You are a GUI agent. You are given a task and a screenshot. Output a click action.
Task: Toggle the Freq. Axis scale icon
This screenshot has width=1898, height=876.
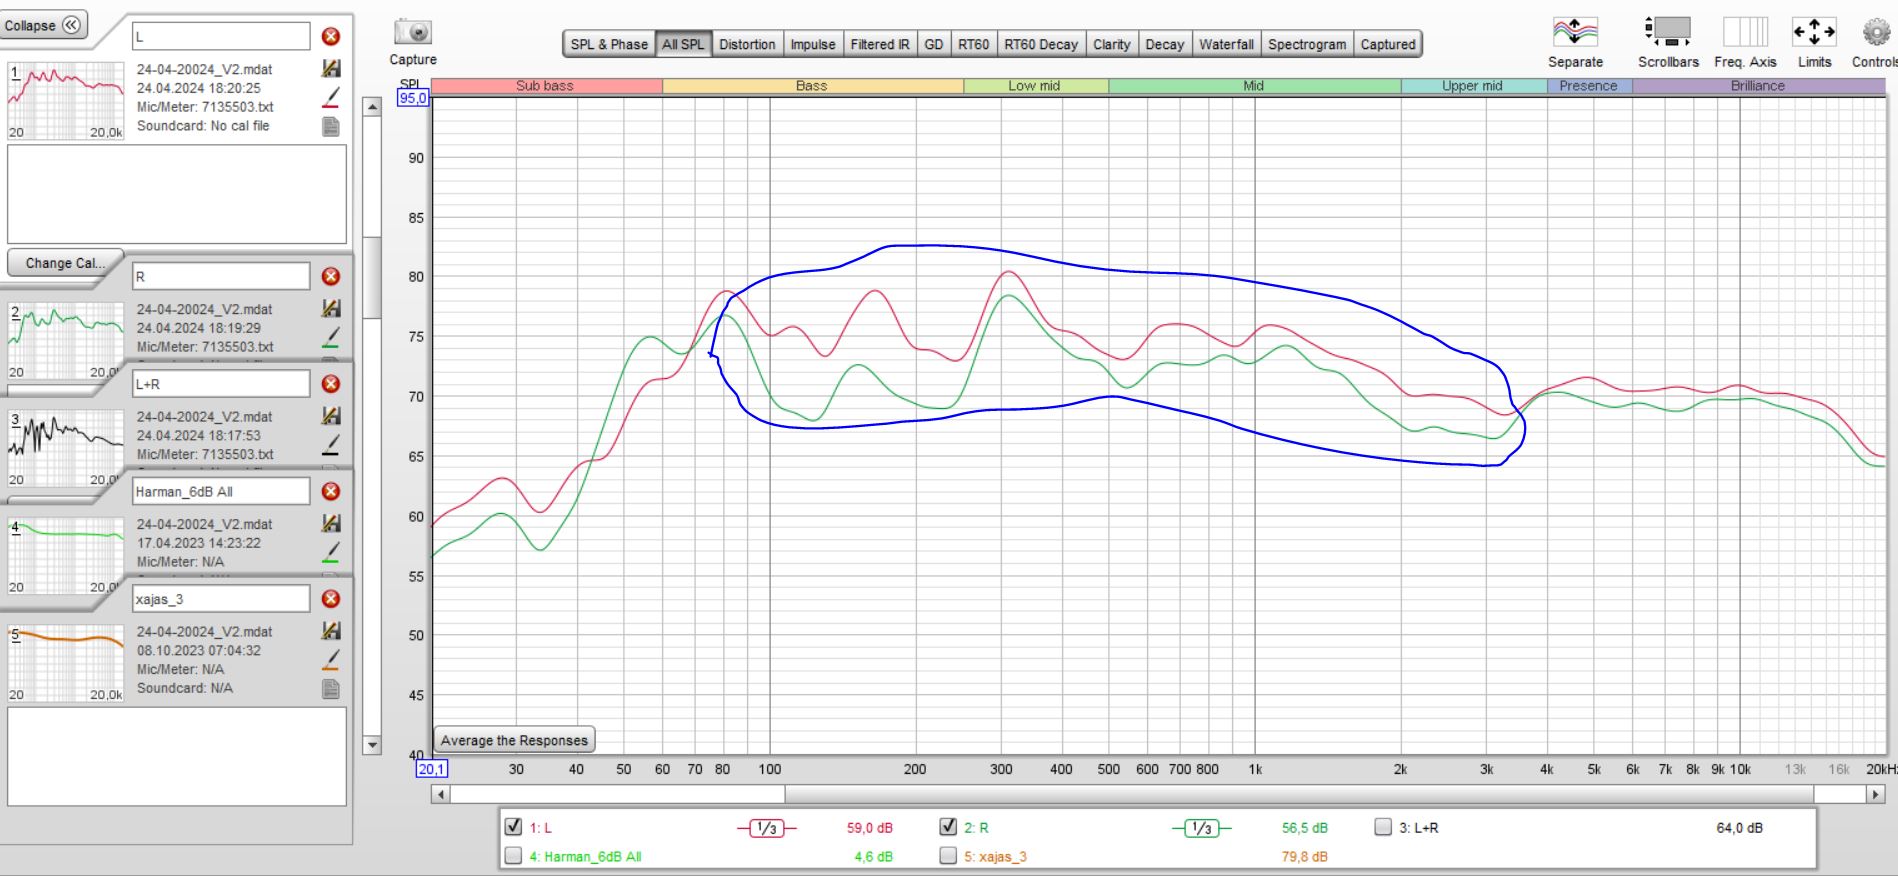pos(1745,32)
